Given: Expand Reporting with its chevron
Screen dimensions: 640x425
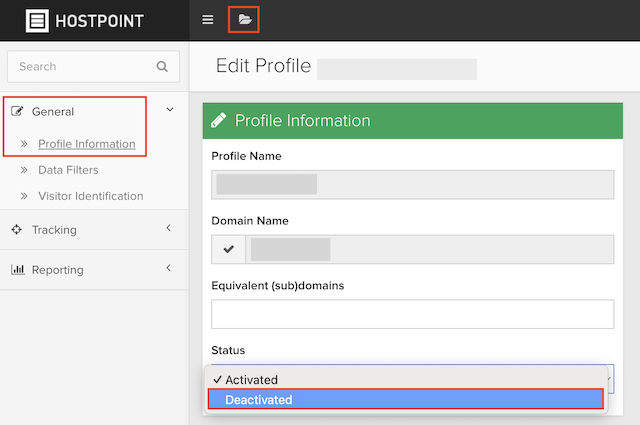Looking at the screenshot, I should click(169, 268).
